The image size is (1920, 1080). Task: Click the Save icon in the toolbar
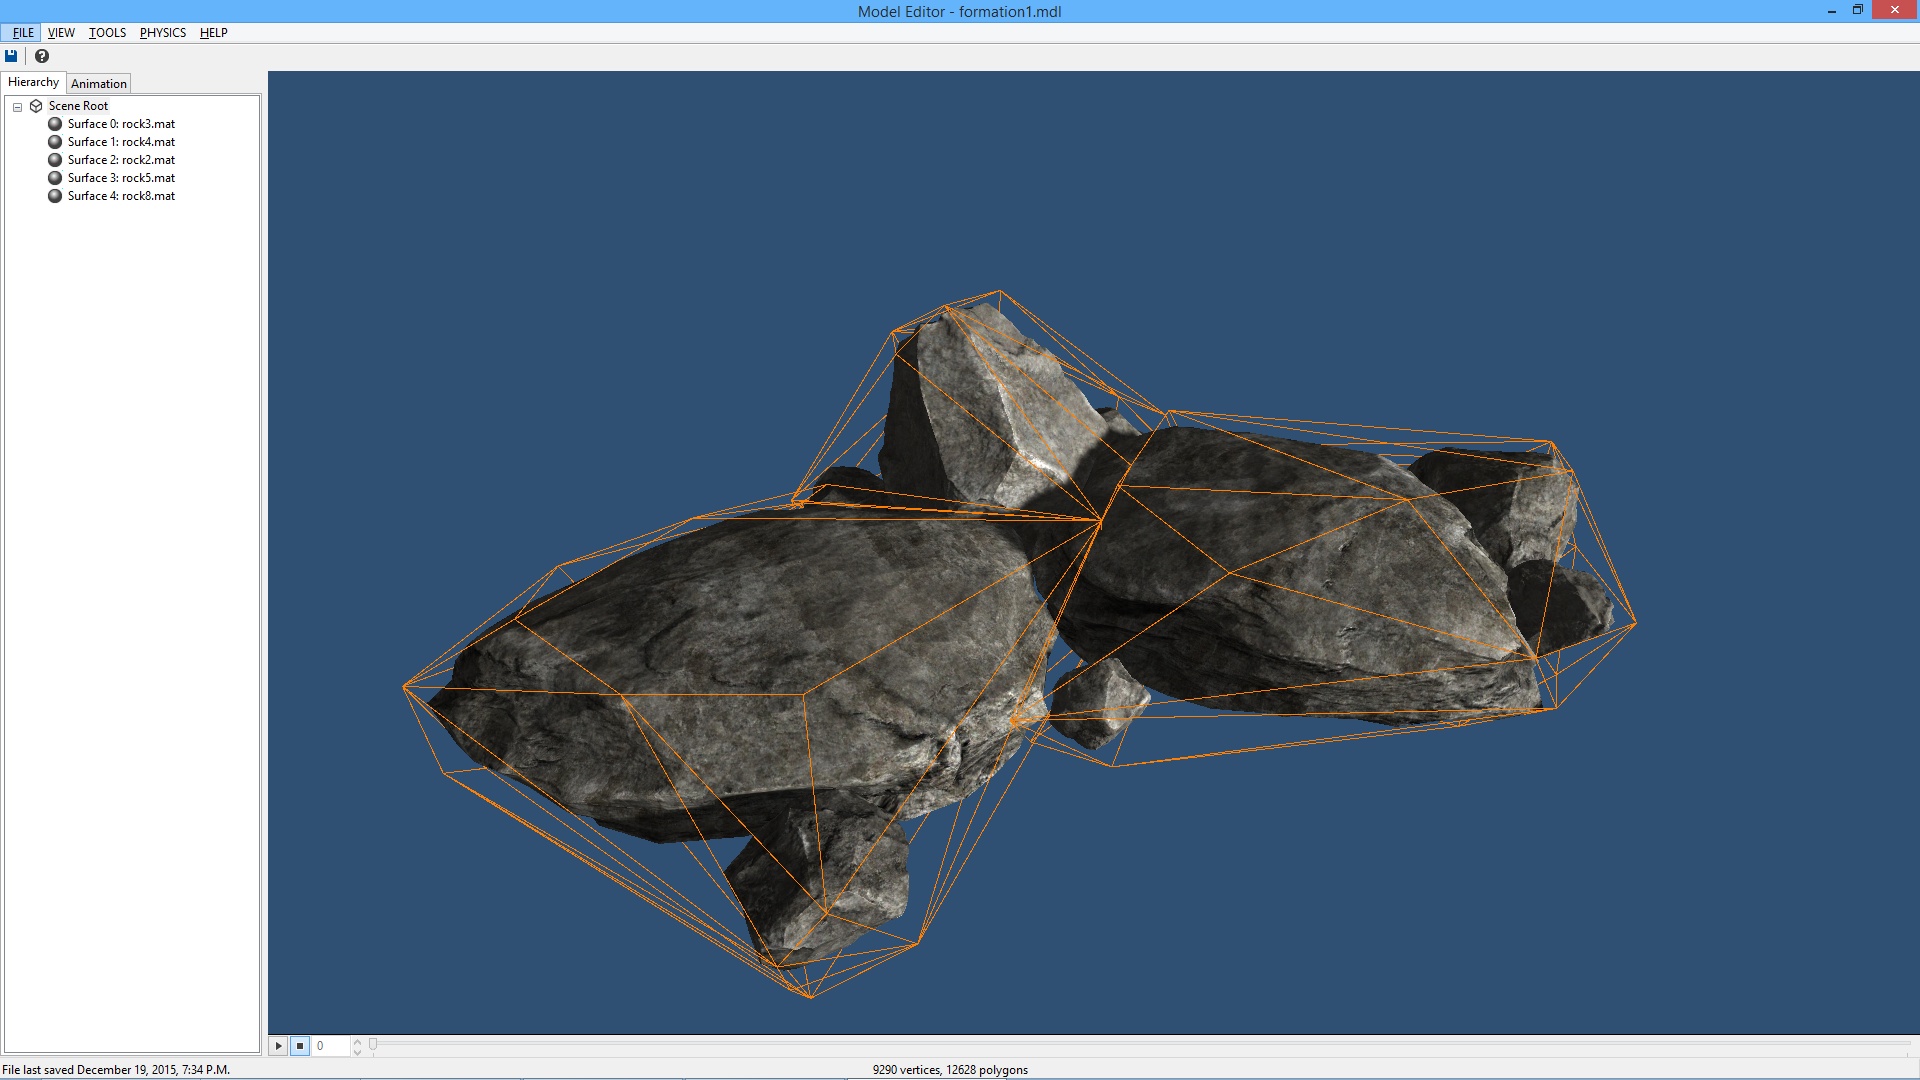[11, 56]
